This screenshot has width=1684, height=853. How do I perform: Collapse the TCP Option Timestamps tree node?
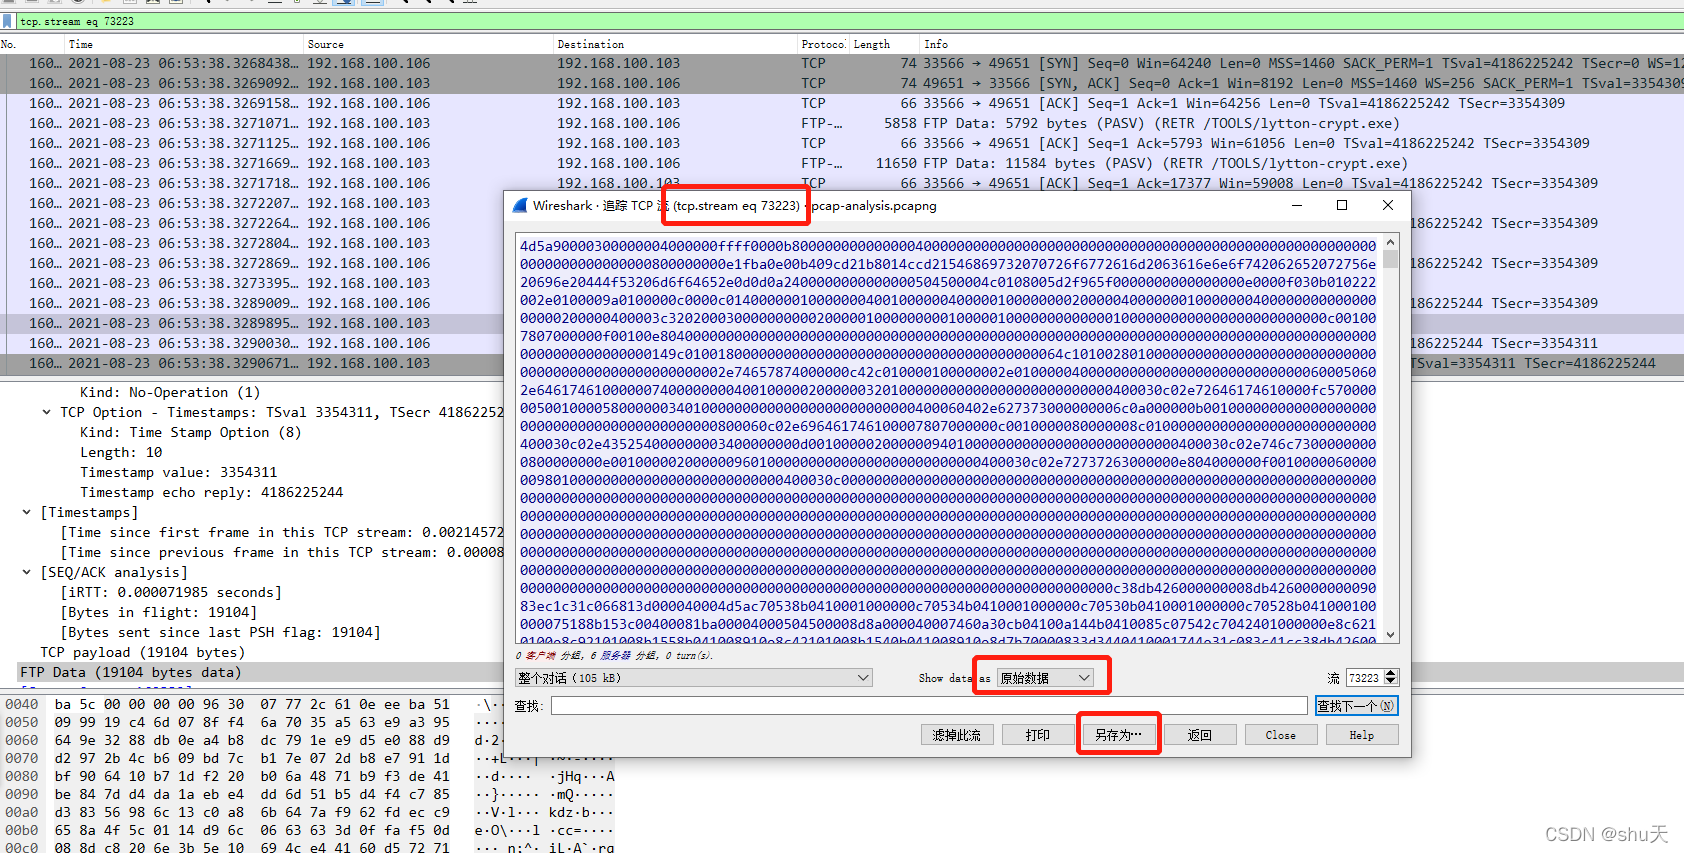coord(46,412)
